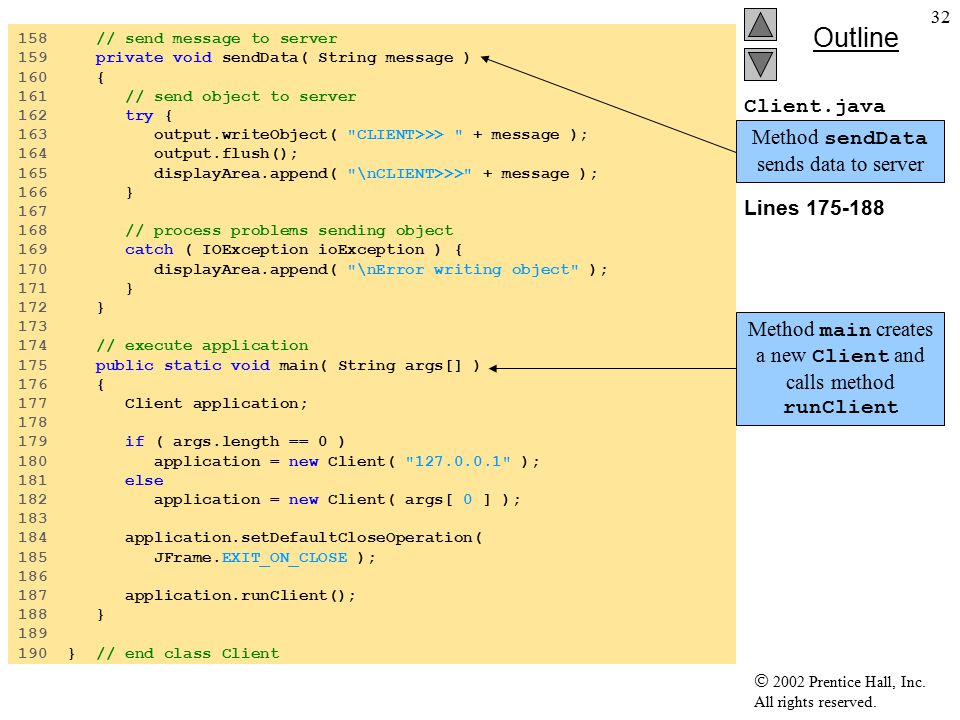Click the 'Lines 175-188' label
This screenshot has width=960, height=720.
pos(814,208)
